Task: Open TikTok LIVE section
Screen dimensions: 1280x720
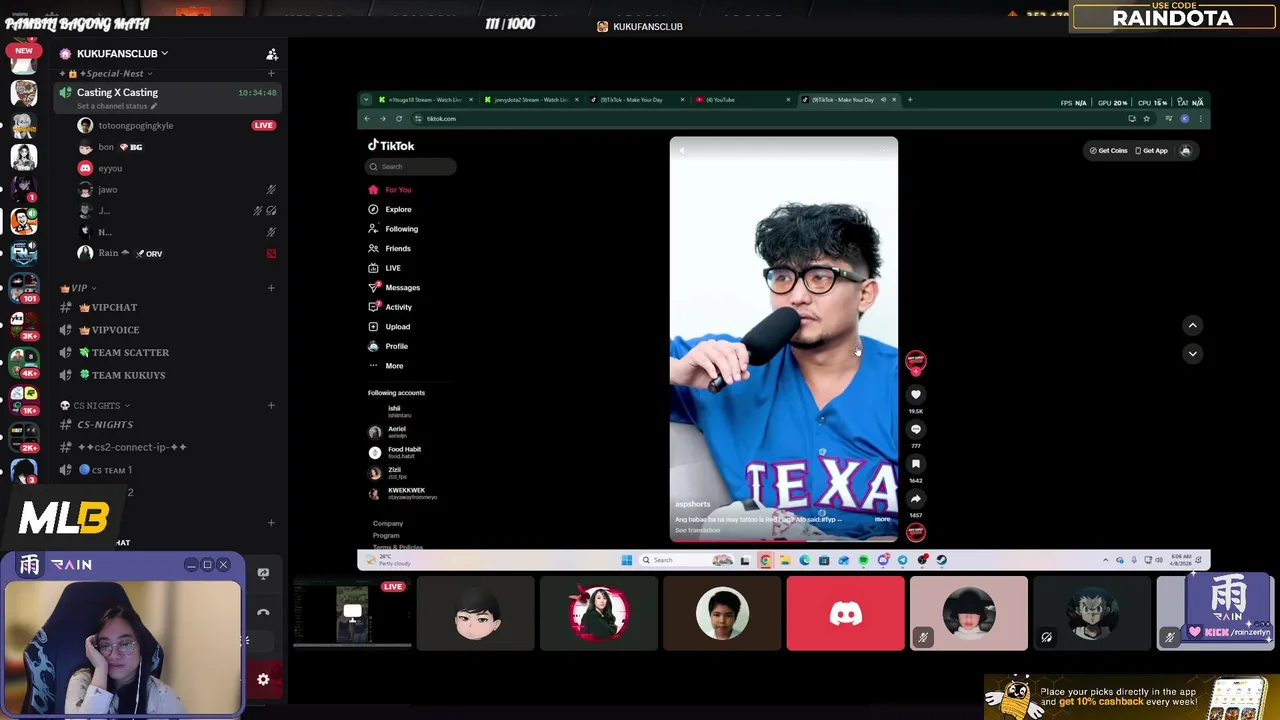Action: click(385, 268)
